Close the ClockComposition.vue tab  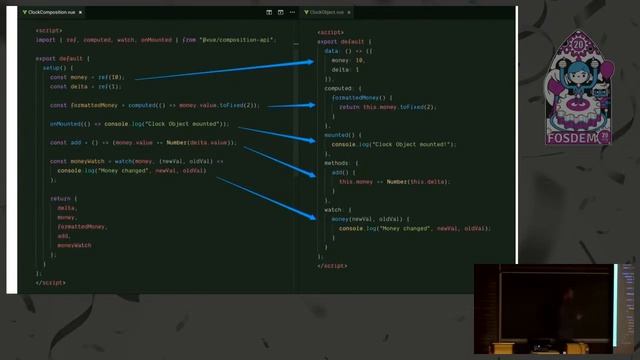point(80,13)
